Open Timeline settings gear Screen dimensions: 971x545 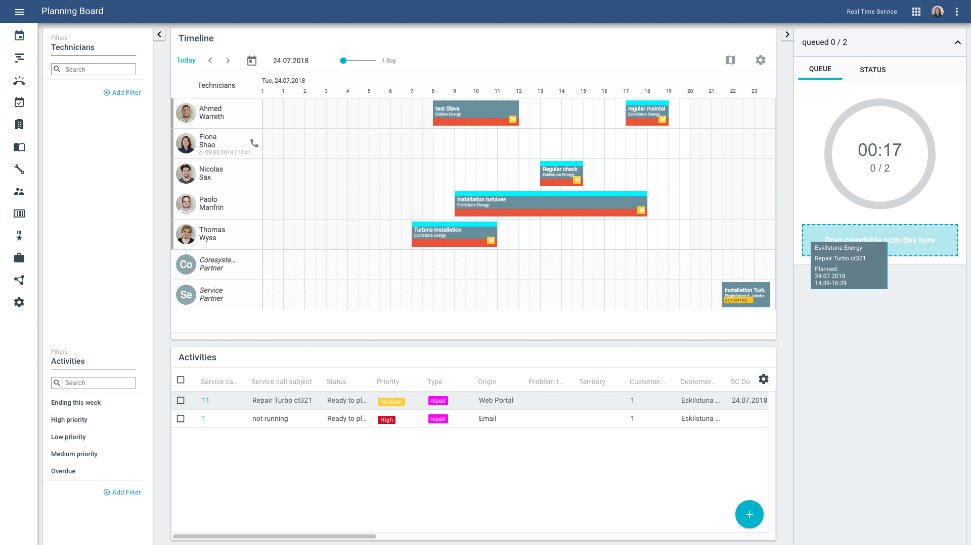pos(760,60)
